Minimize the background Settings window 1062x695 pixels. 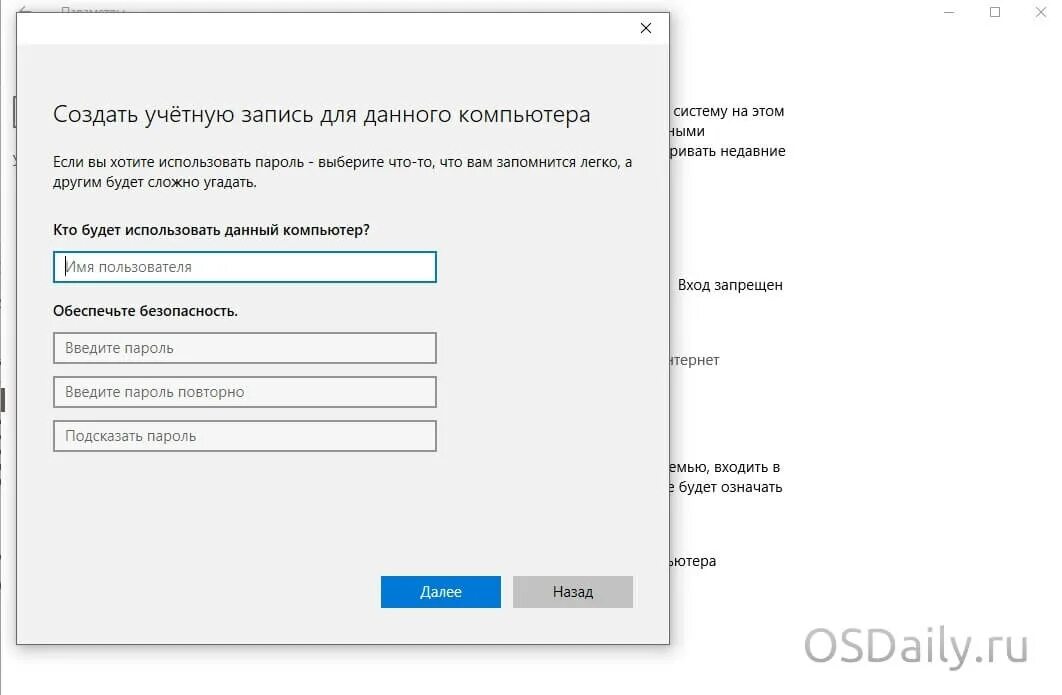point(949,12)
